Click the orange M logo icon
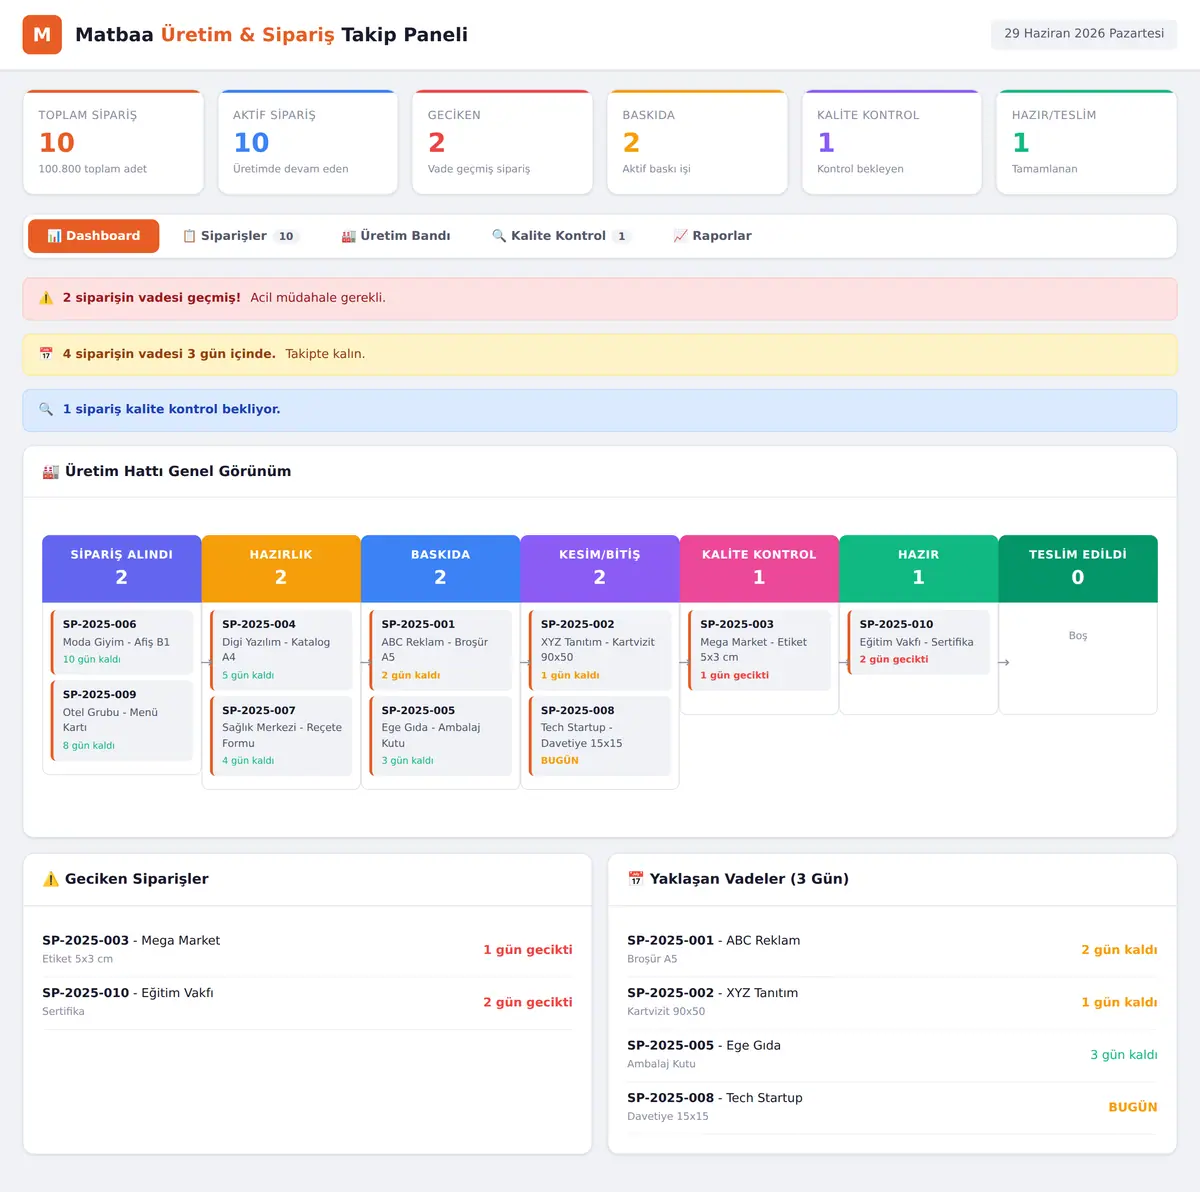 (x=42, y=35)
